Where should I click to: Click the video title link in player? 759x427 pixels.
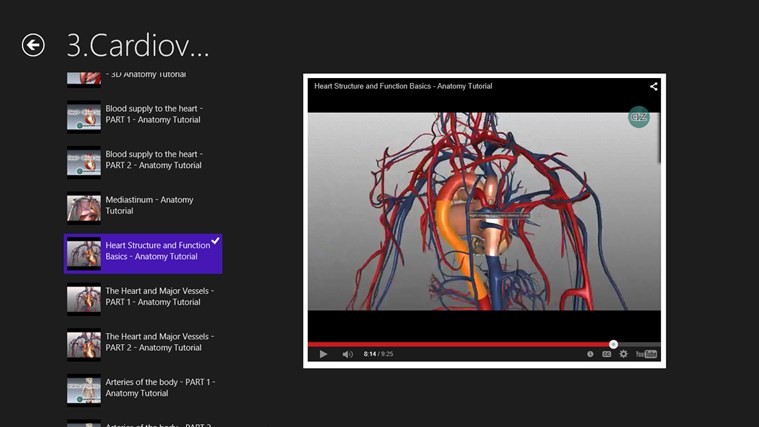pyautogui.click(x=403, y=87)
